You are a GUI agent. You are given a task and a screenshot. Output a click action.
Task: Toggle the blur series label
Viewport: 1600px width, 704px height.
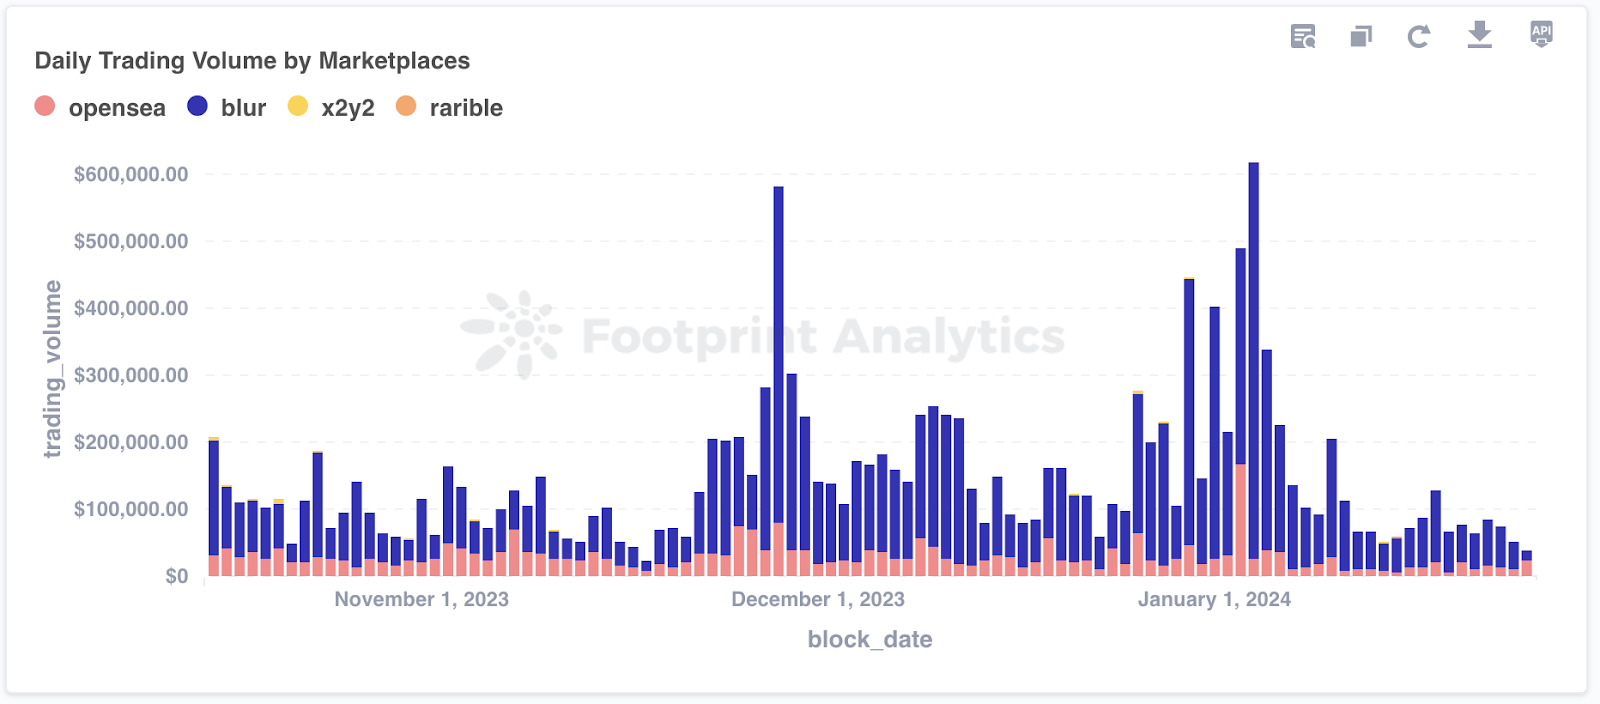coord(243,108)
